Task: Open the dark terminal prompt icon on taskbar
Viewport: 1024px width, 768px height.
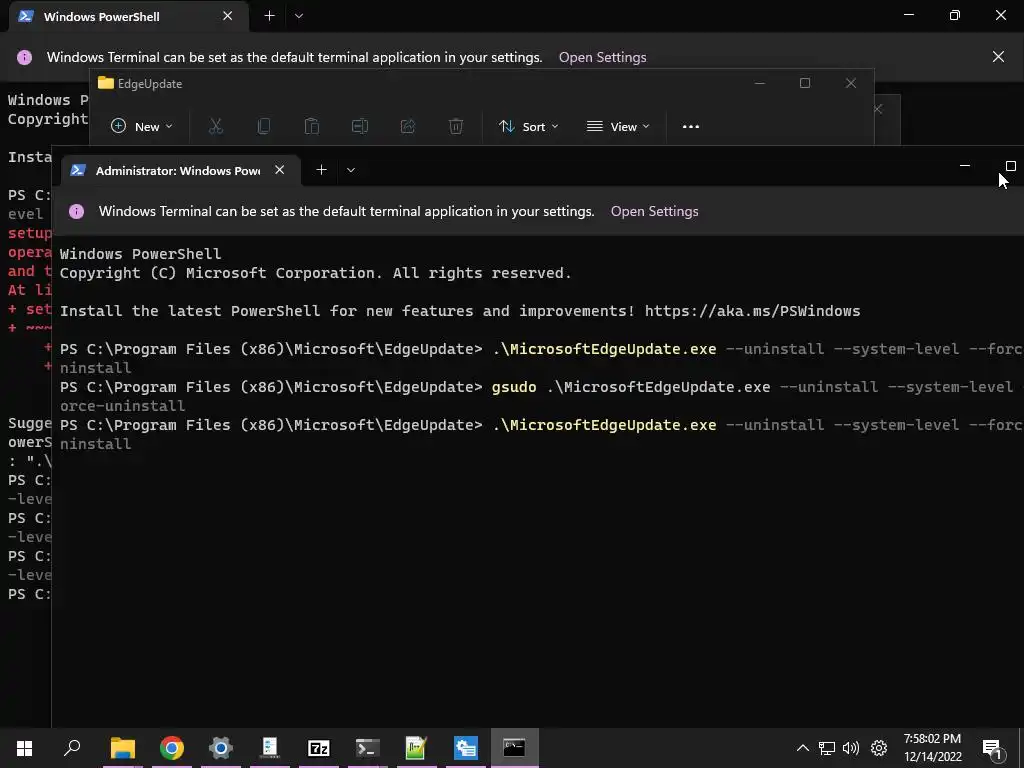Action: pyautogui.click(x=368, y=748)
